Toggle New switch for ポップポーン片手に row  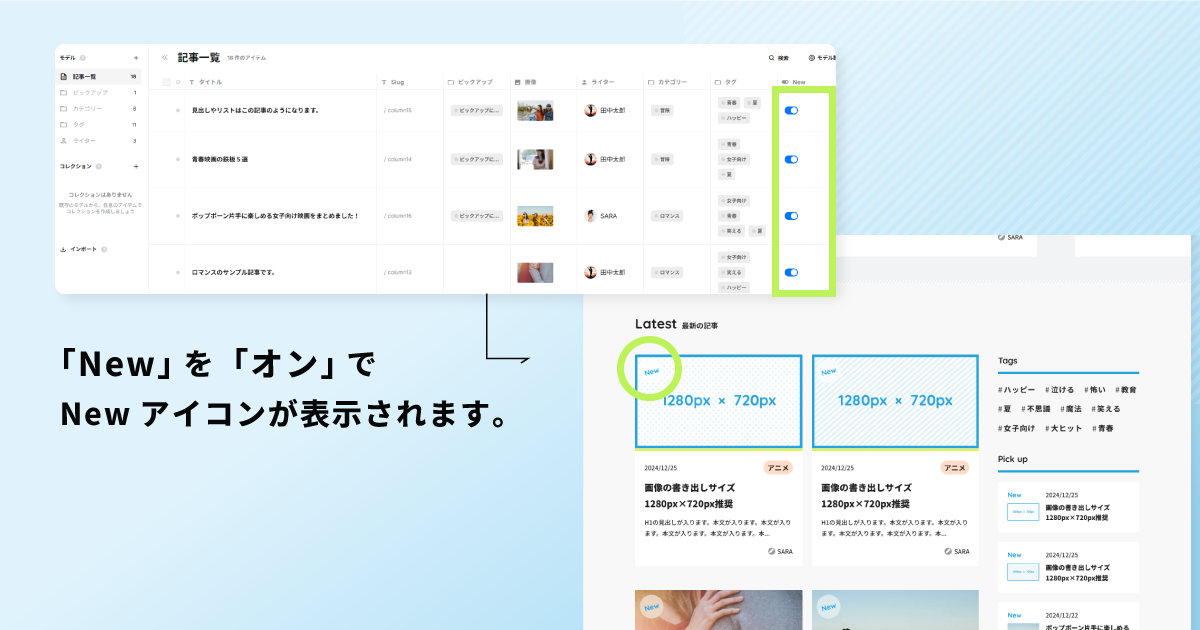coord(792,215)
